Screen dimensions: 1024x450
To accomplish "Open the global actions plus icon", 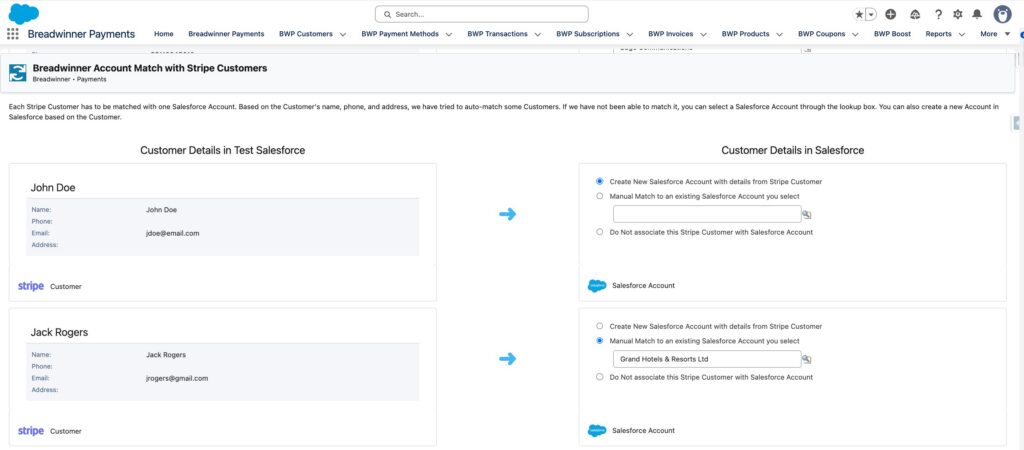I will [891, 14].
